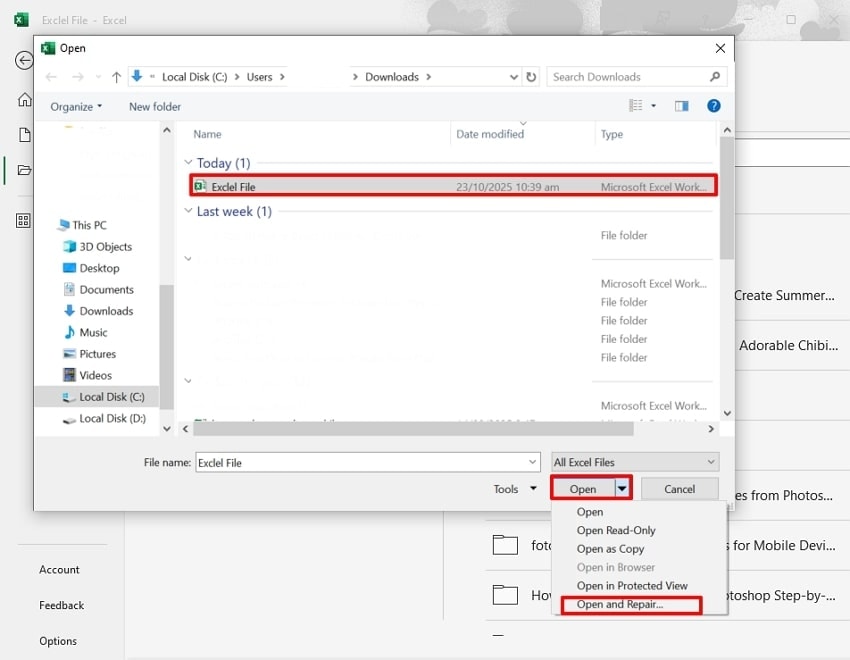Click the refresh icon beside the address bar

(x=530, y=76)
